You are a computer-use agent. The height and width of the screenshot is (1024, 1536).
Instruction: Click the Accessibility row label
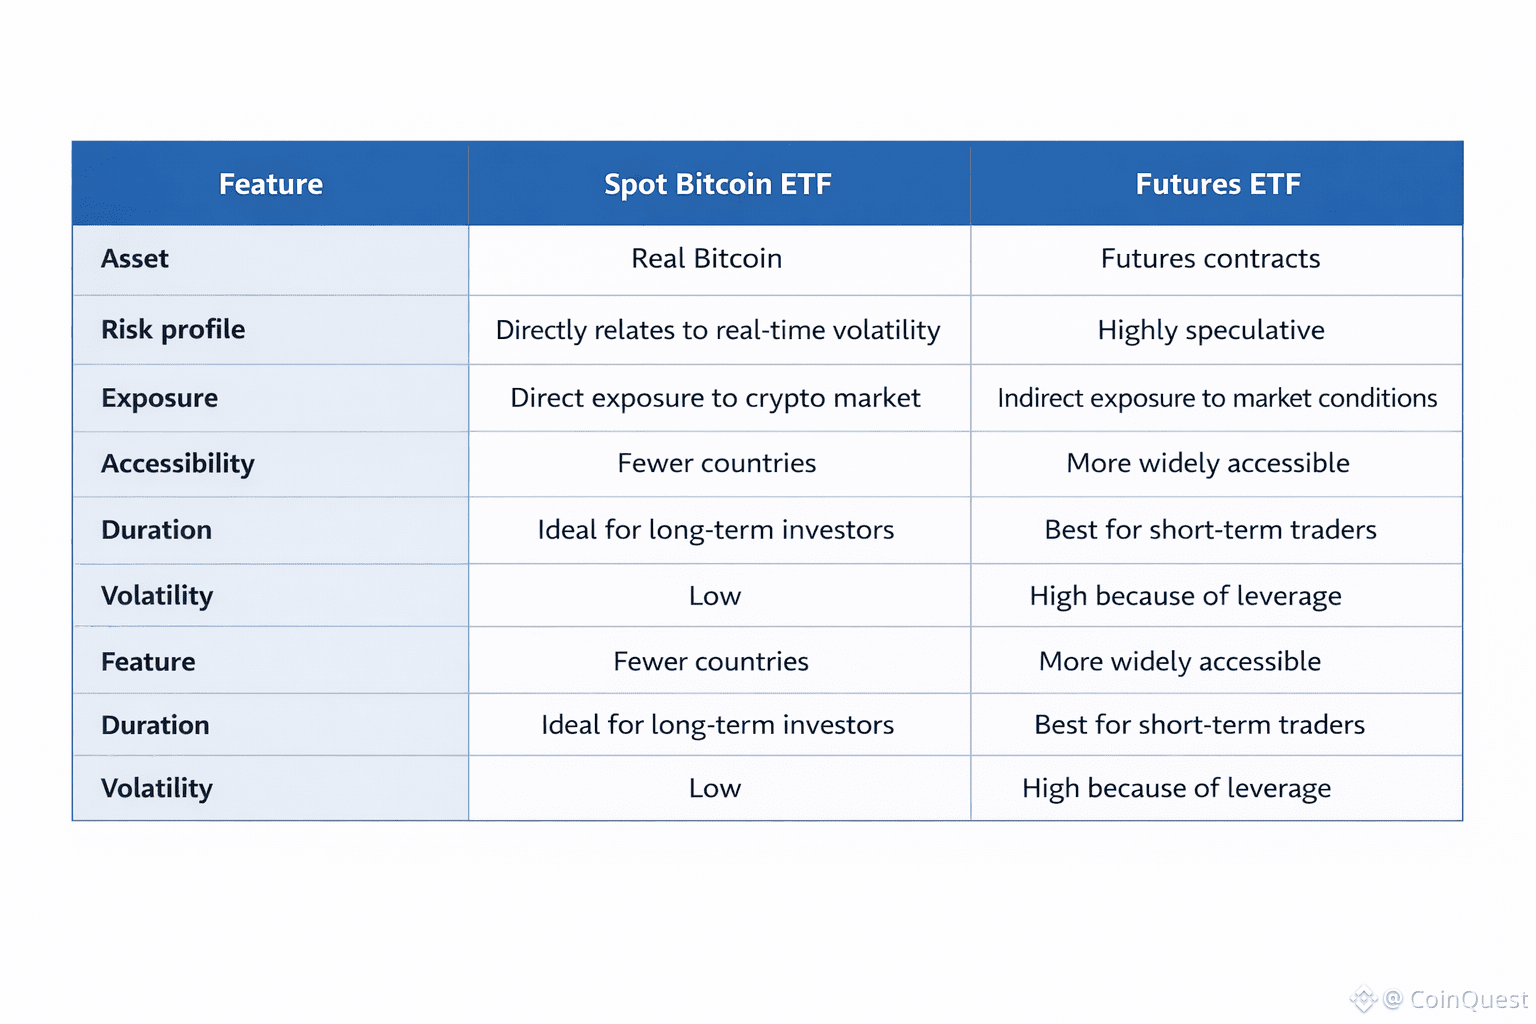point(178,464)
